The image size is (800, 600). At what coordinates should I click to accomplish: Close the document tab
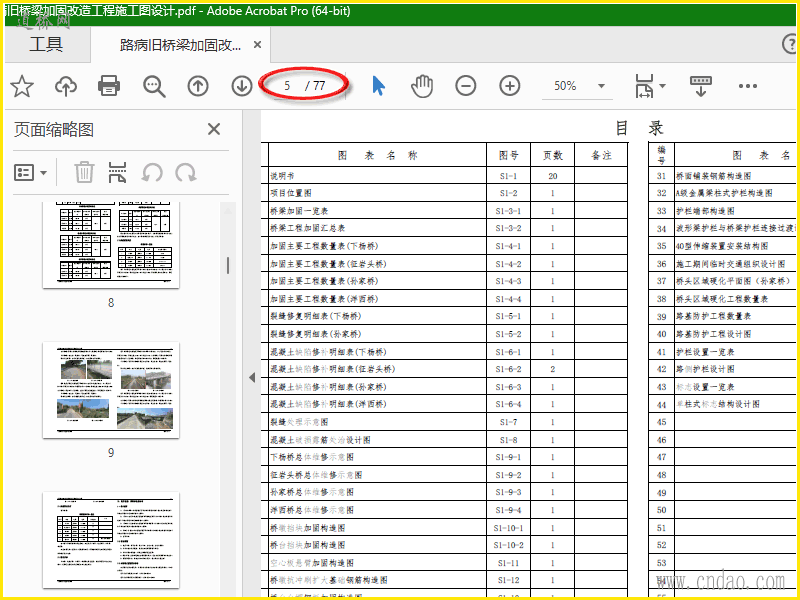(258, 45)
